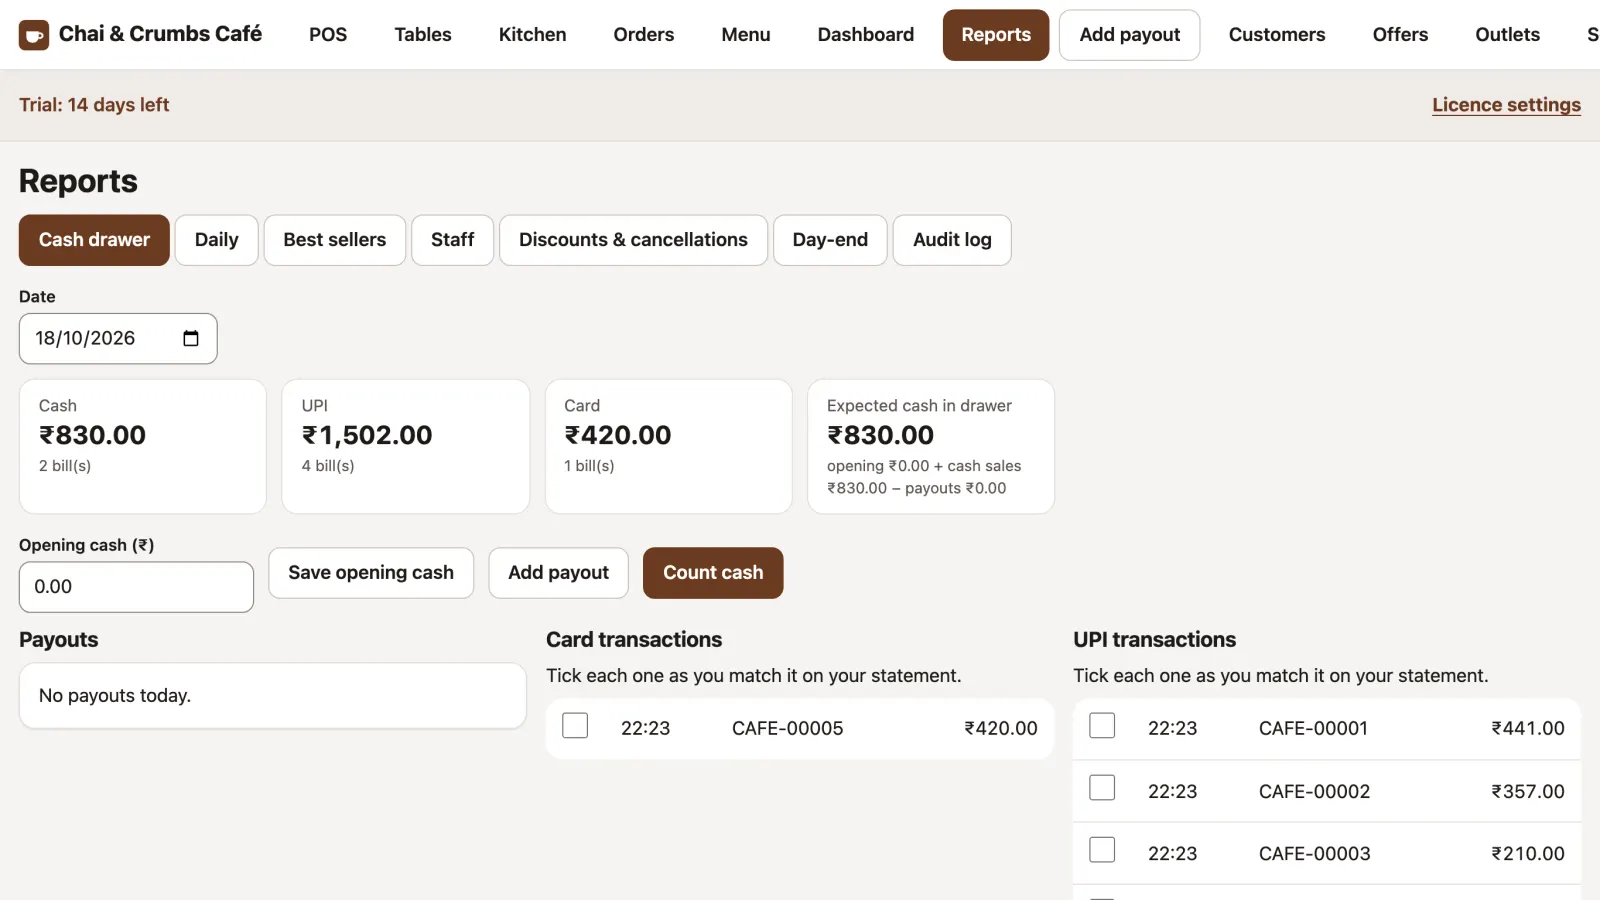
Task: Click the Opening cash amount field
Action: pyautogui.click(x=136, y=587)
